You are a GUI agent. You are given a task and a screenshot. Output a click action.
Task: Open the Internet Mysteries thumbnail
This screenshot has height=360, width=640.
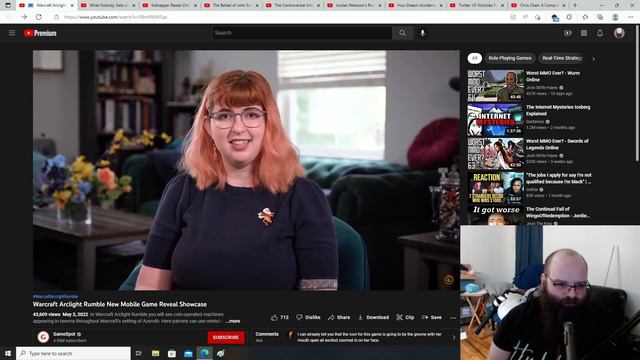(496, 120)
